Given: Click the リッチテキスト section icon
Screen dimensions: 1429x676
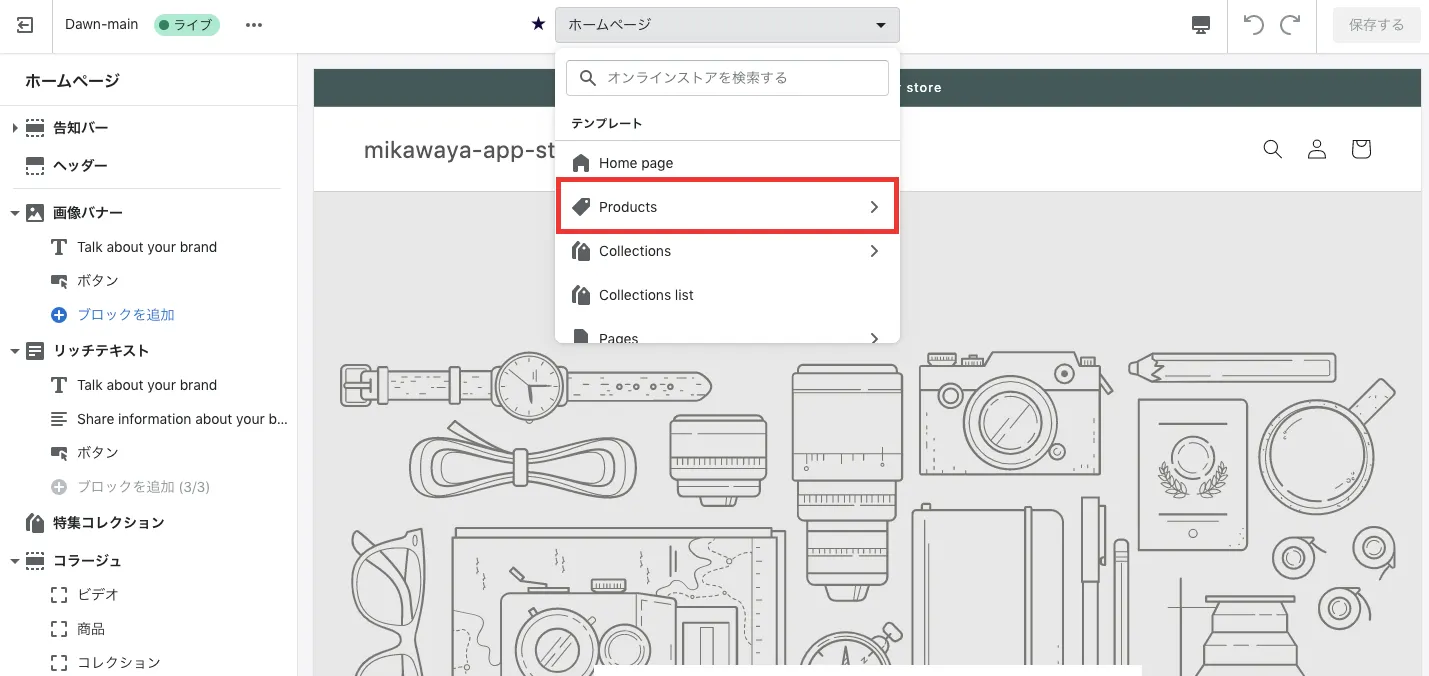Looking at the screenshot, I should coord(35,351).
